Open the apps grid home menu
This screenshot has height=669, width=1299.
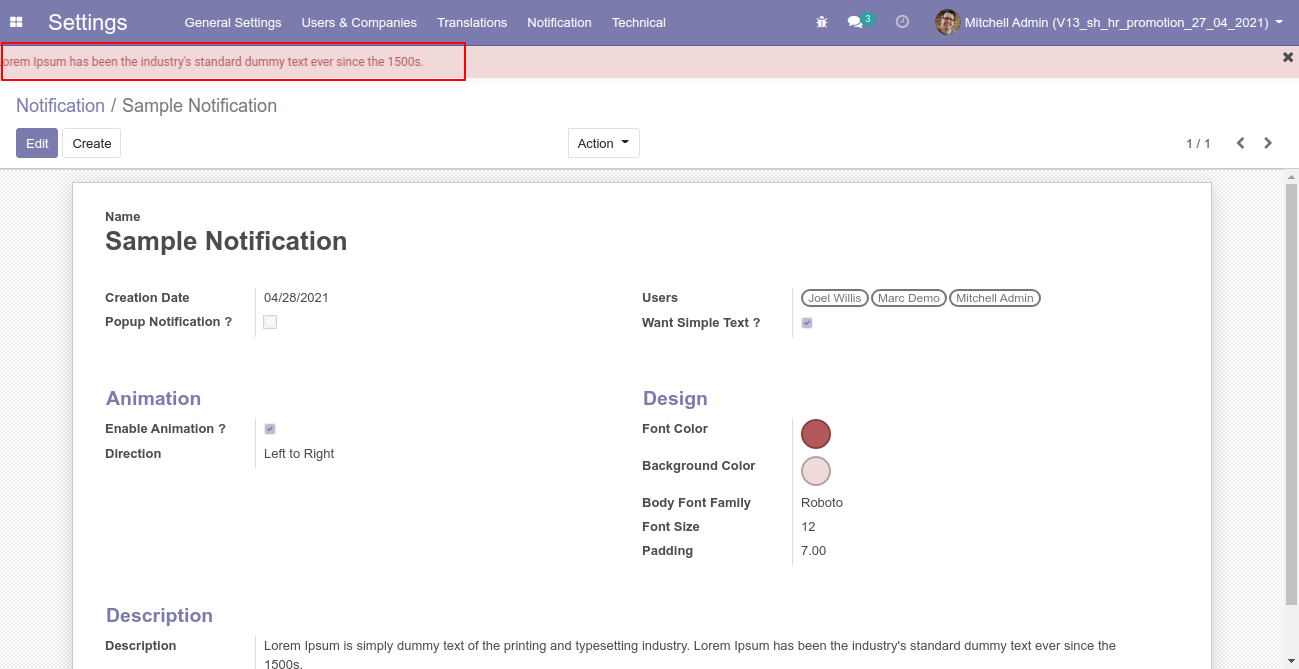(x=16, y=22)
